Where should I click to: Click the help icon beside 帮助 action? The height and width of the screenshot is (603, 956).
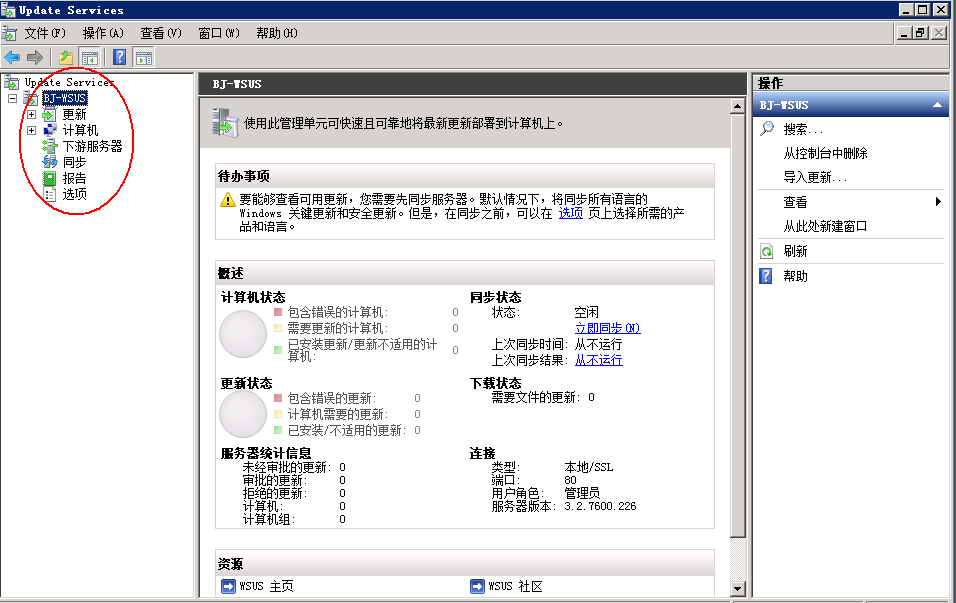[766, 276]
